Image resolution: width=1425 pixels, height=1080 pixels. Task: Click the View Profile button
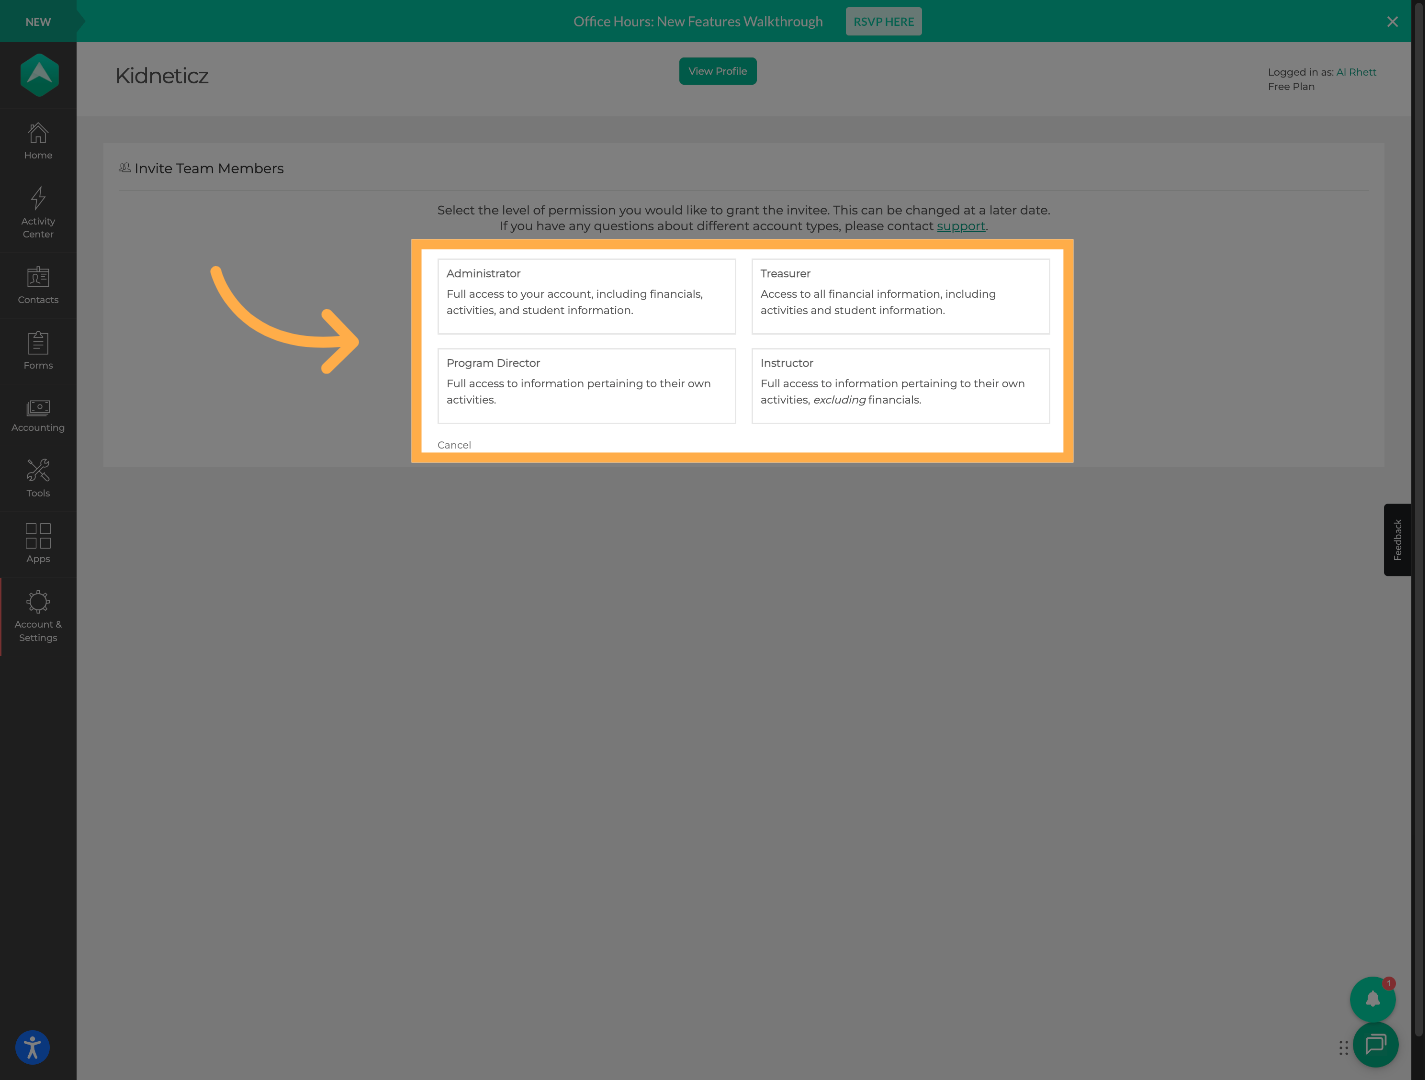718,71
